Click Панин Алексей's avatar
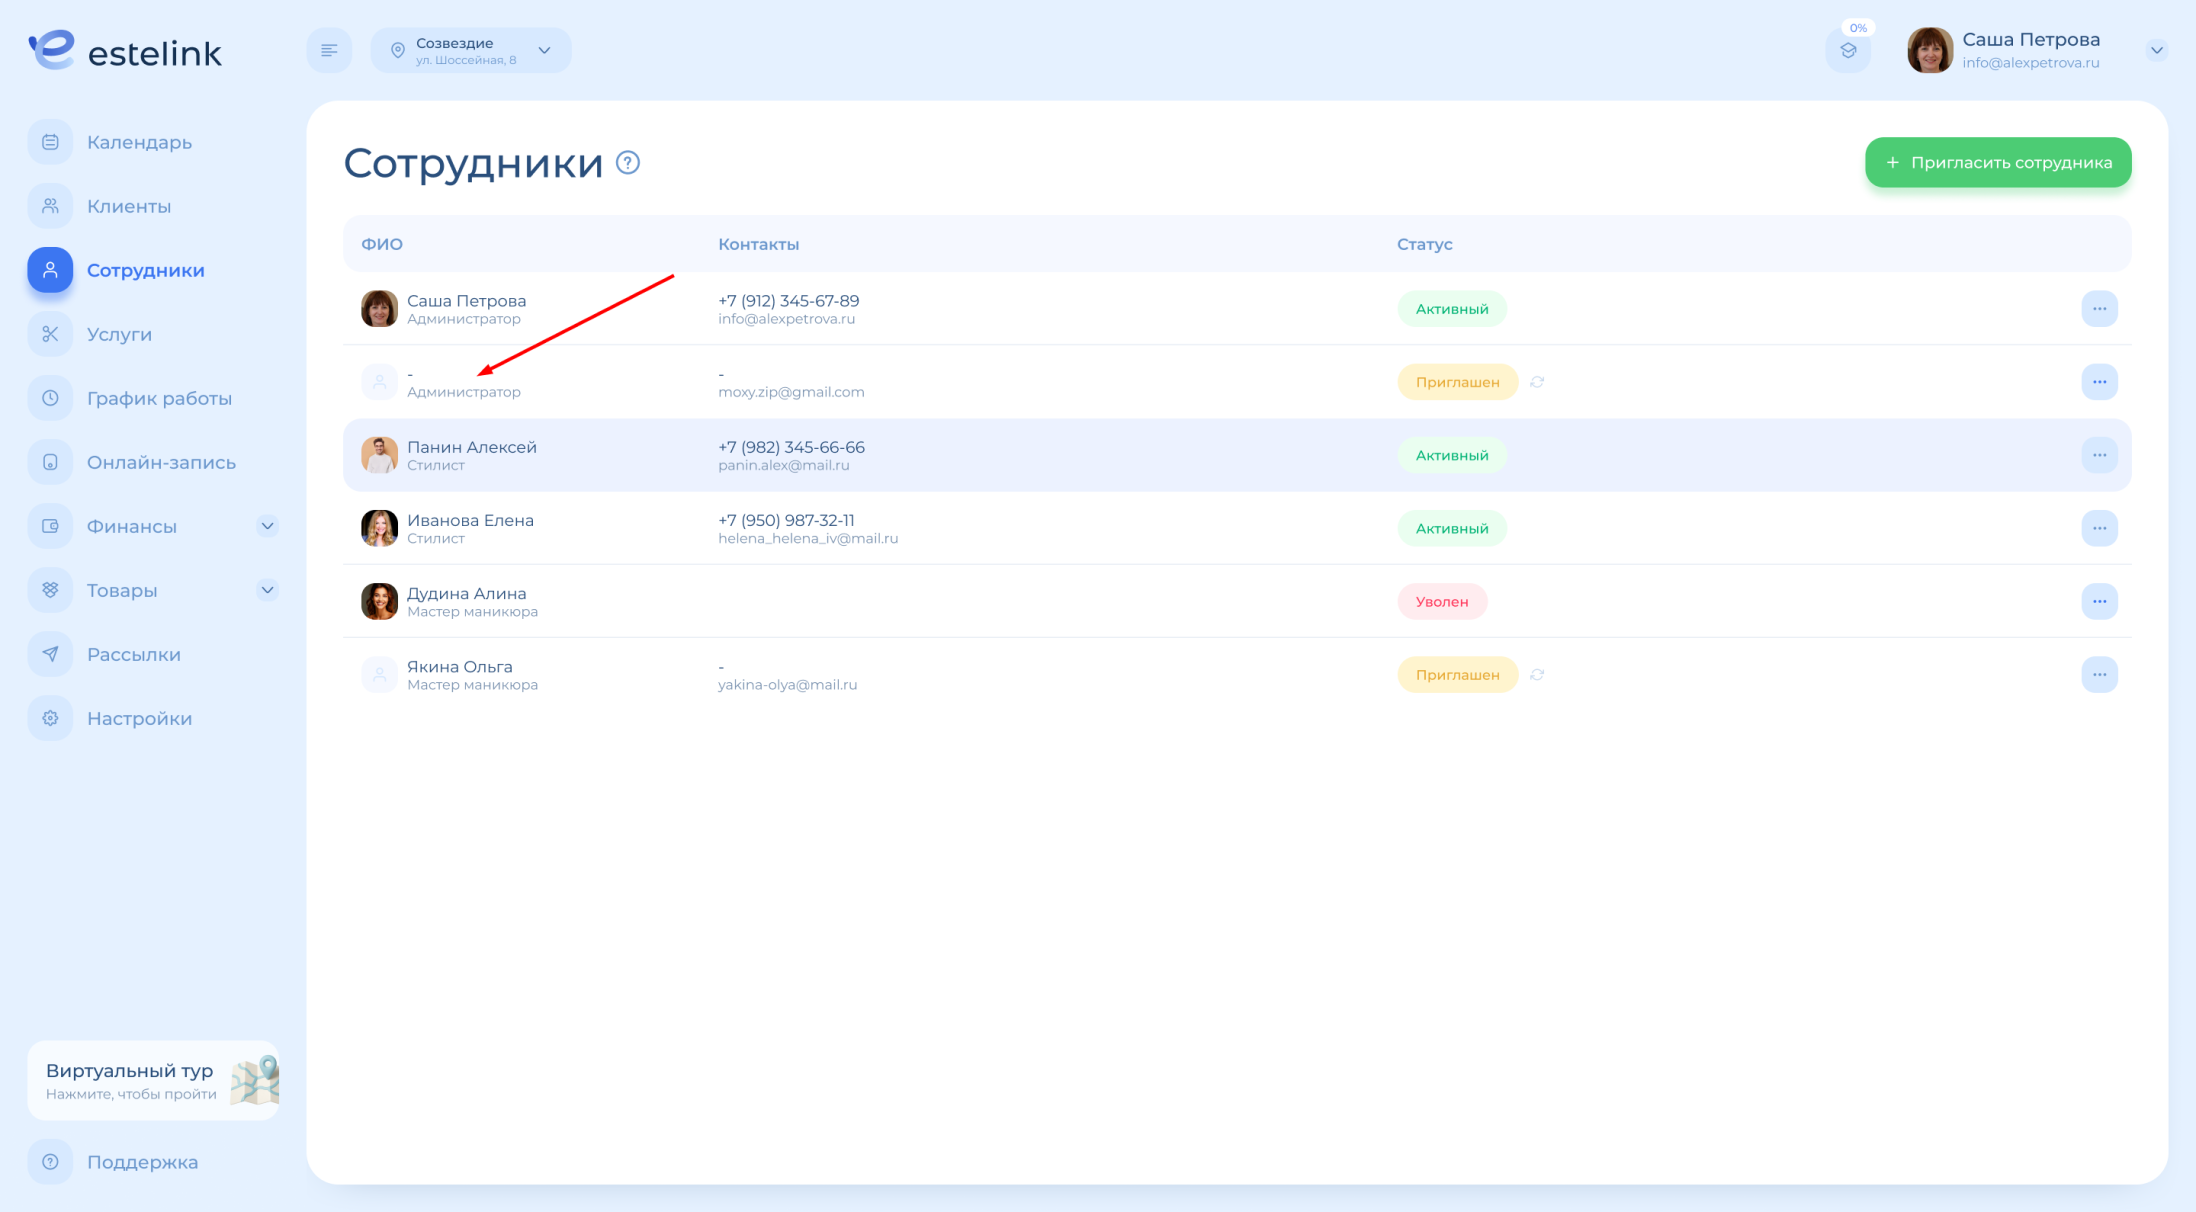The width and height of the screenshot is (2196, 1212). coord(379,455)
